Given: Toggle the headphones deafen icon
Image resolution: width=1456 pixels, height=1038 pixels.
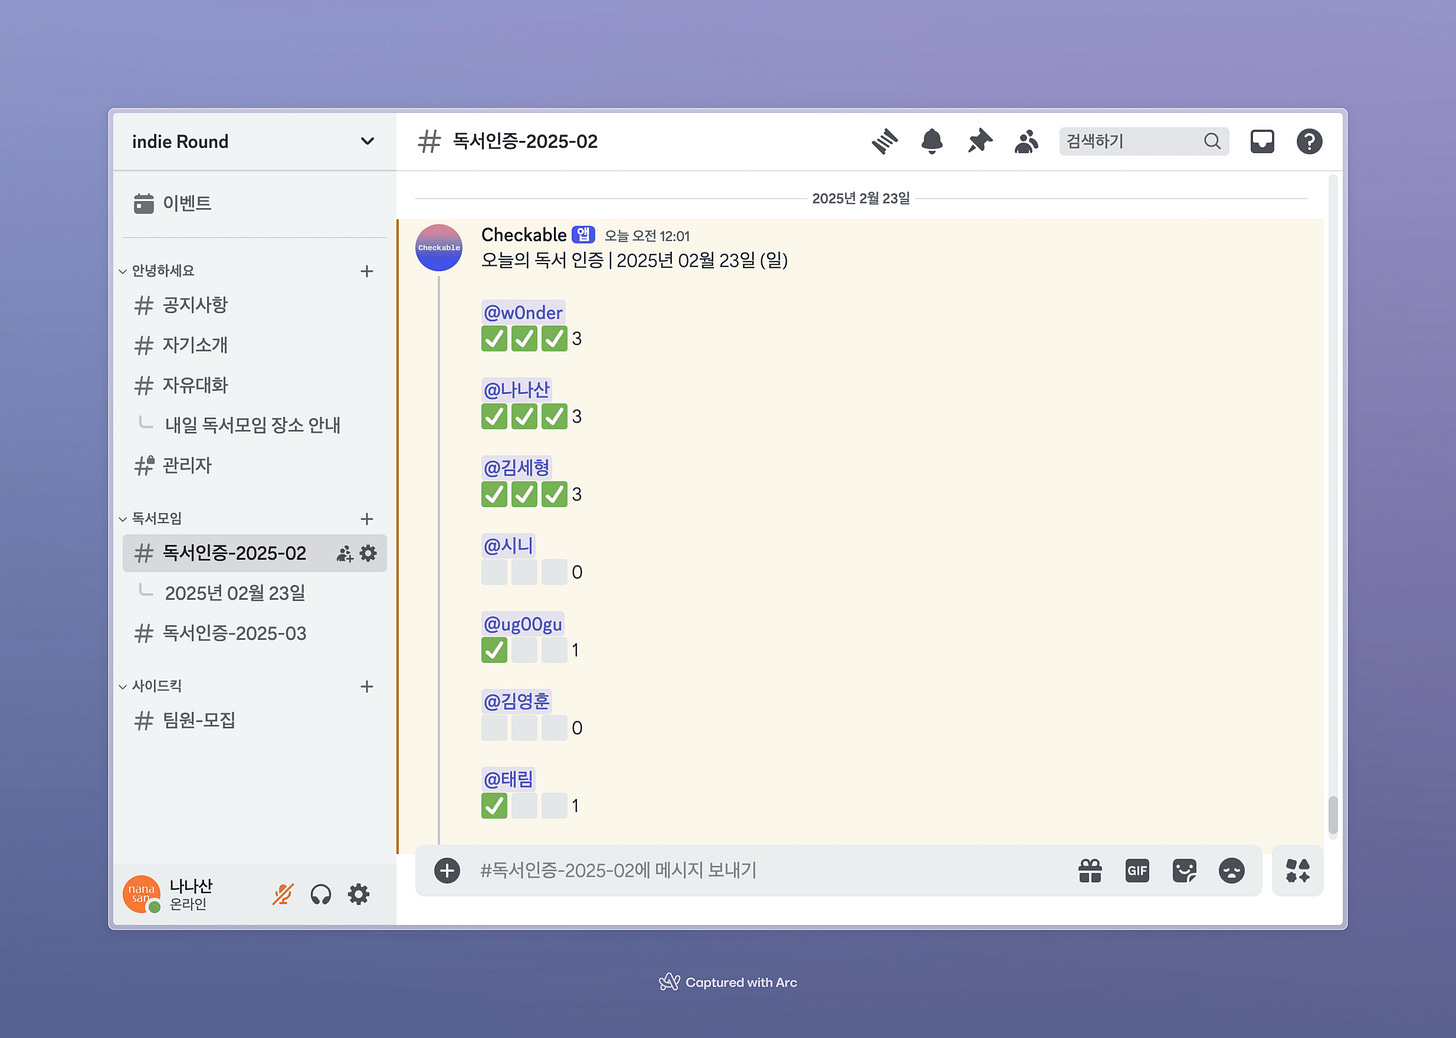Looking at the screenshot, I should pyautogui.click(x=321, y=894).
